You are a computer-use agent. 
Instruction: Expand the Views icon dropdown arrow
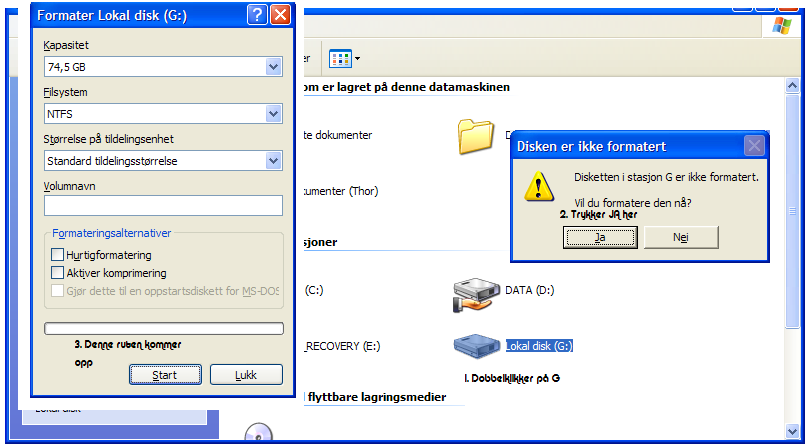(357, 59)
